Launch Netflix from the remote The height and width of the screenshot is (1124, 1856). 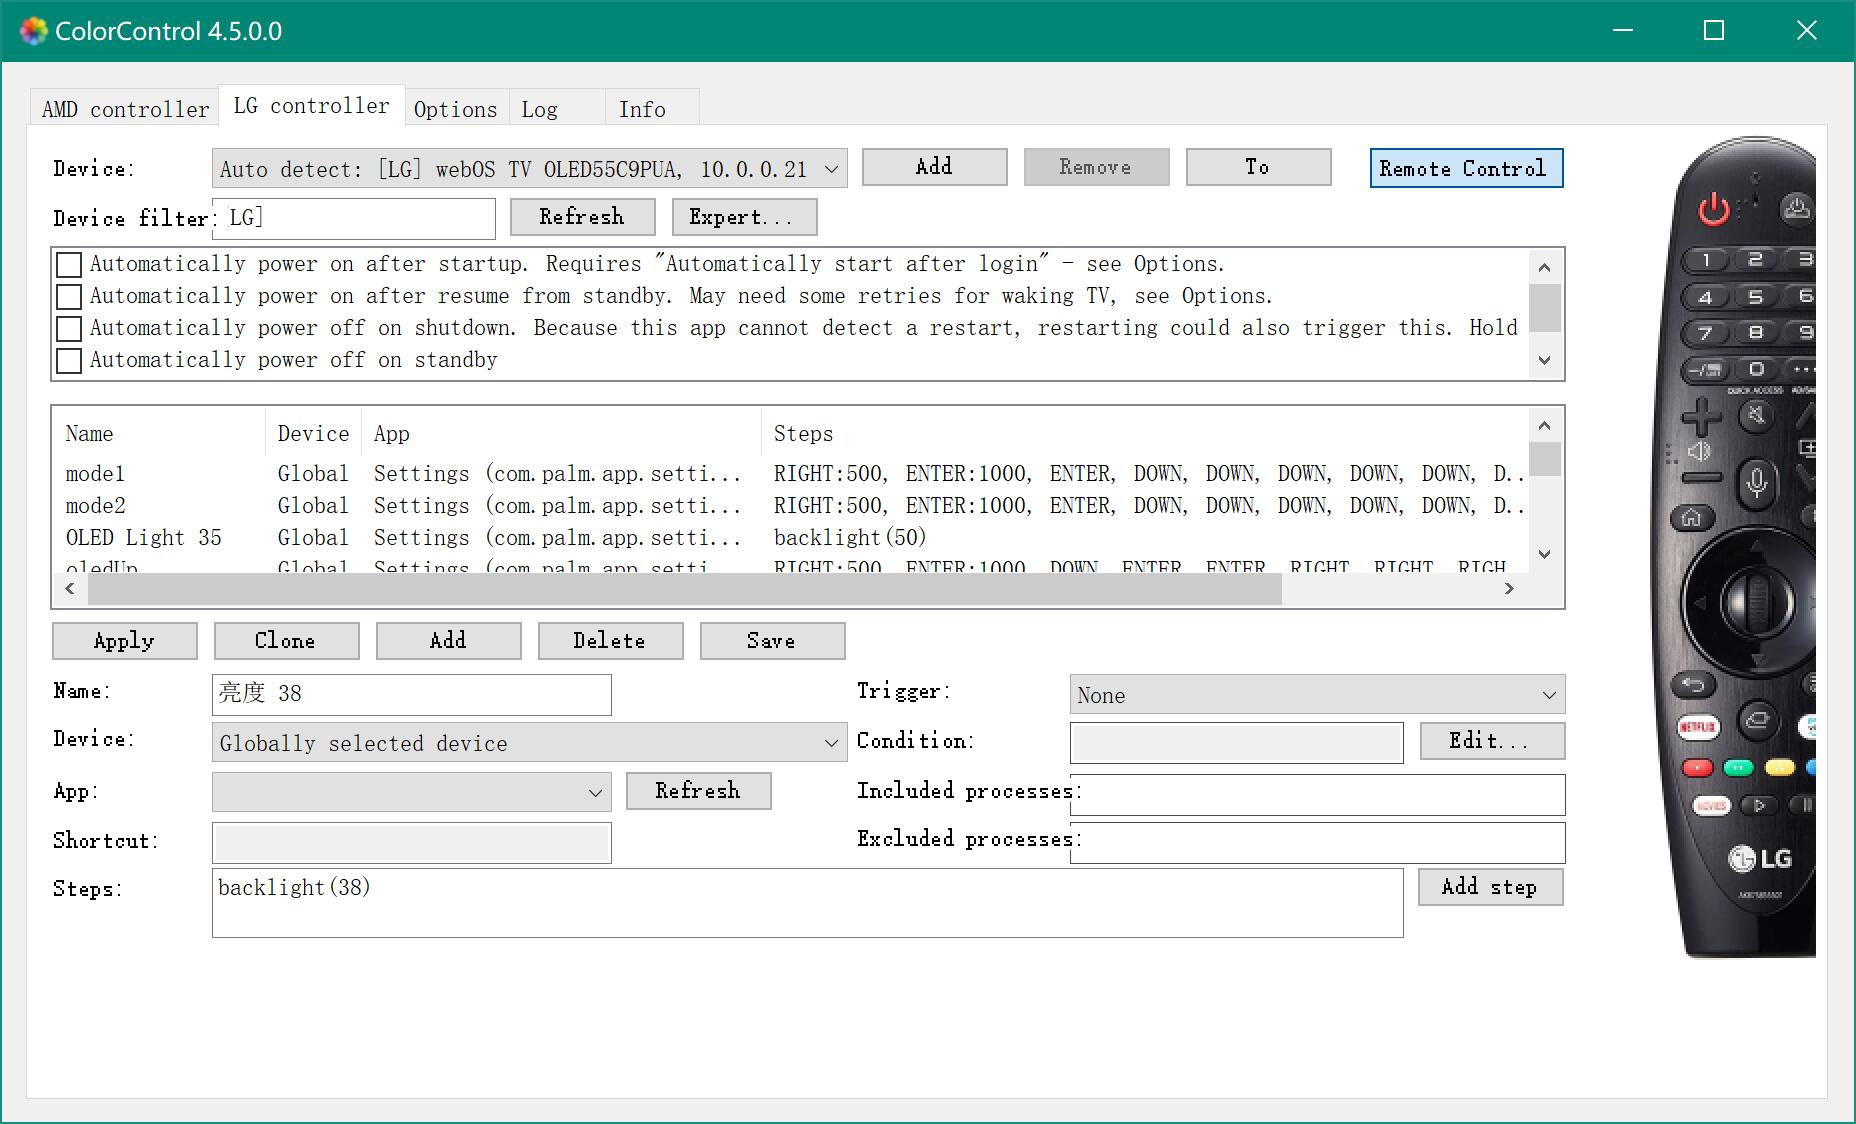tap(1697, 727)
